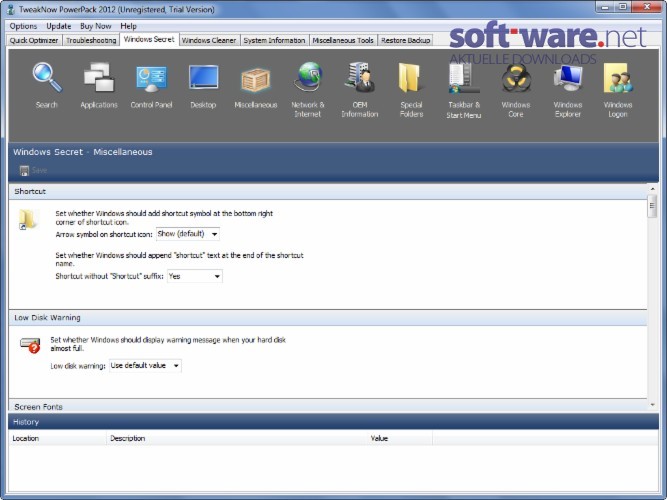Viewport: 667px width, 500px height.
Task: Maximize the TweakNow PowerPack window
Action: (623, 7)
